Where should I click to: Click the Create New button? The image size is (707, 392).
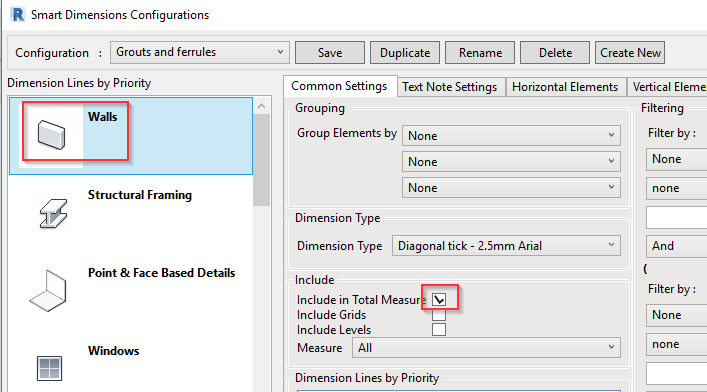630,53
